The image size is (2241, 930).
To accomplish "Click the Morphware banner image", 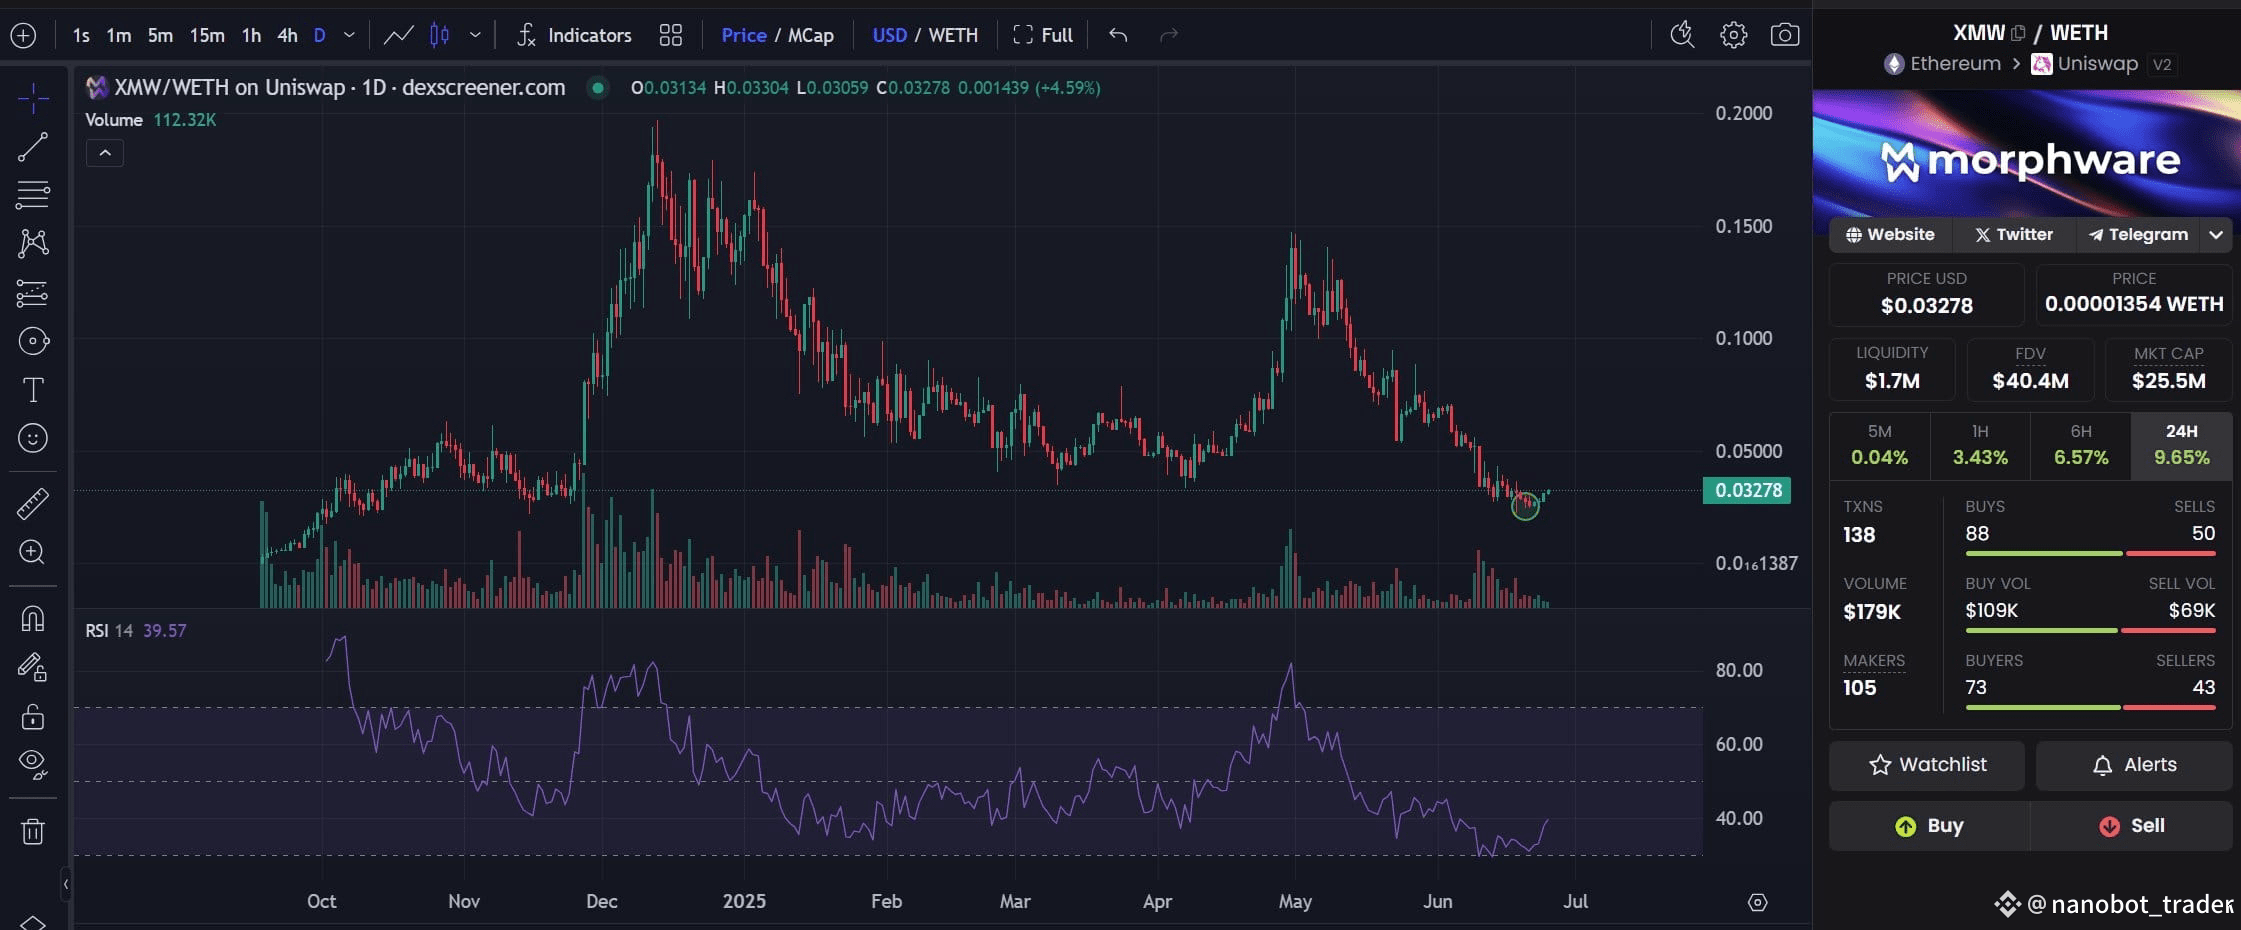I will (x=2027, y=154).
